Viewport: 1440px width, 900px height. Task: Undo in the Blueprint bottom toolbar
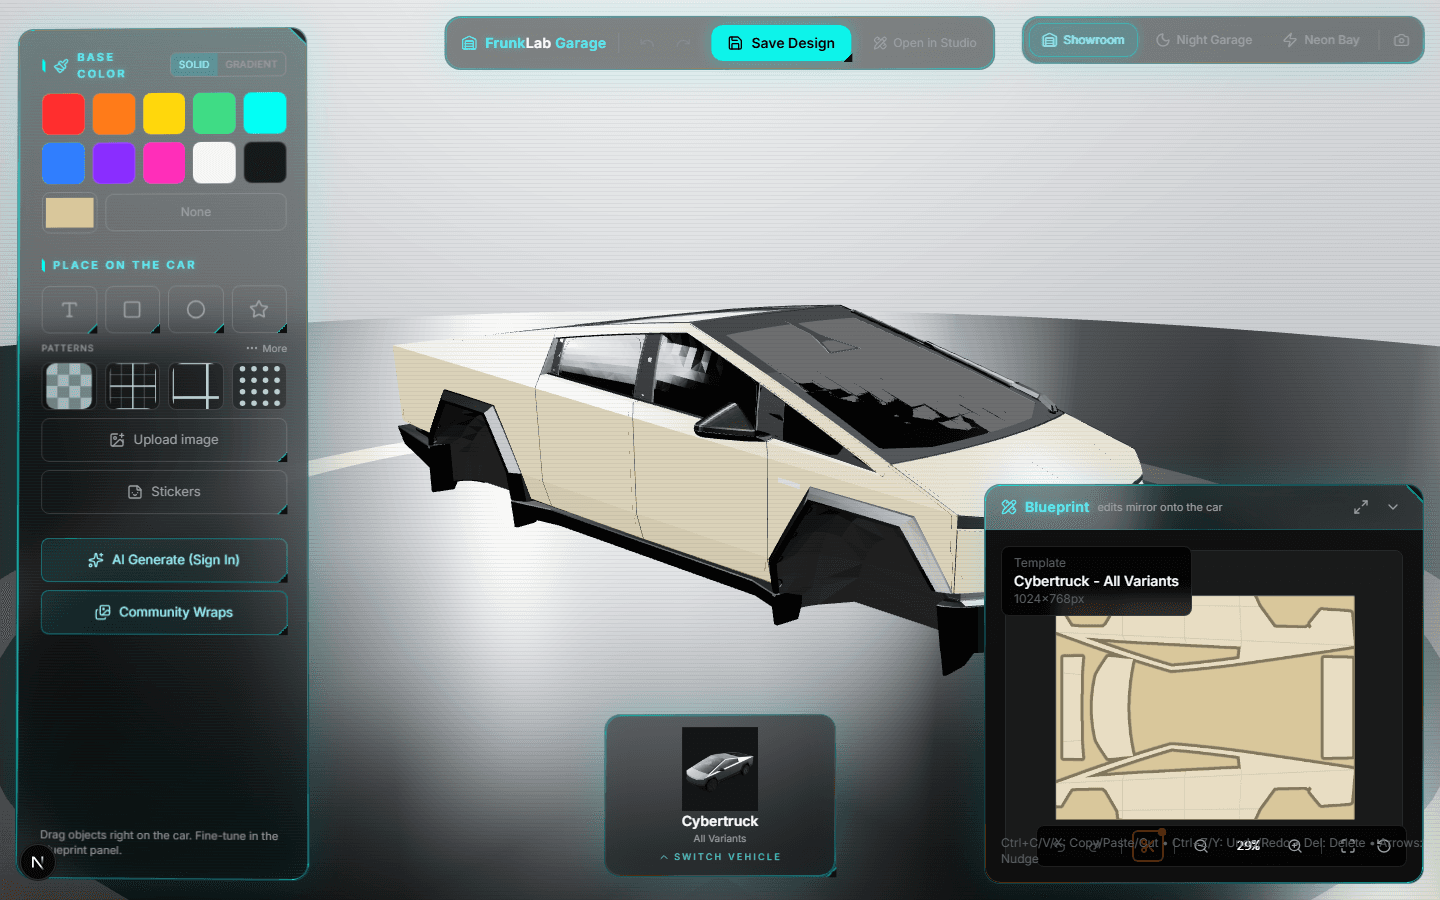click(x=1058, y=846)
